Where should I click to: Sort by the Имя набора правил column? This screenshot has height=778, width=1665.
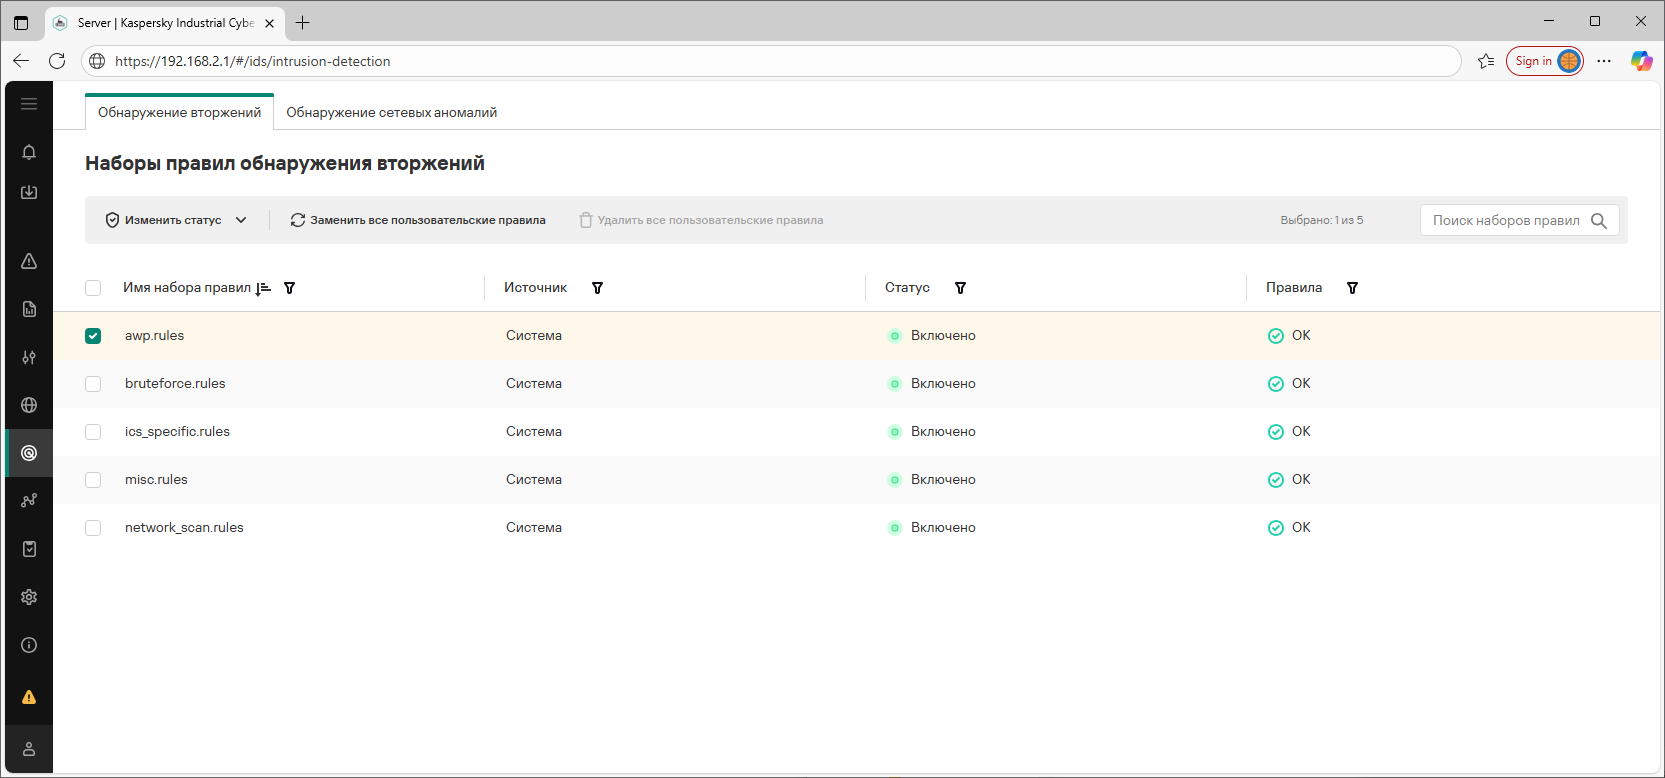263,288
